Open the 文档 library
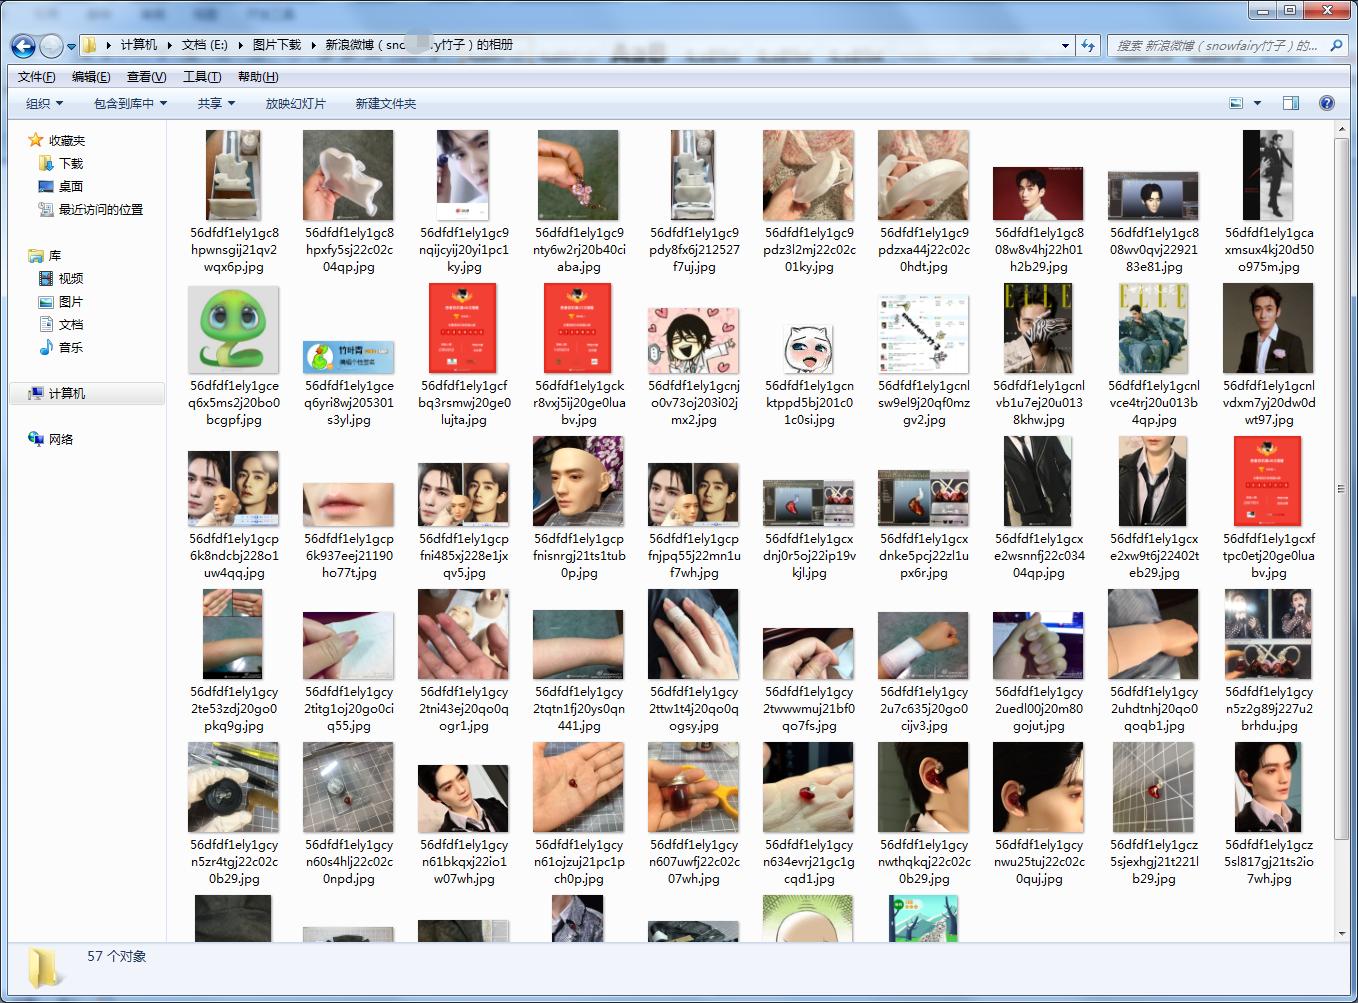1358x1003 pixels. (x=61, y=324)
